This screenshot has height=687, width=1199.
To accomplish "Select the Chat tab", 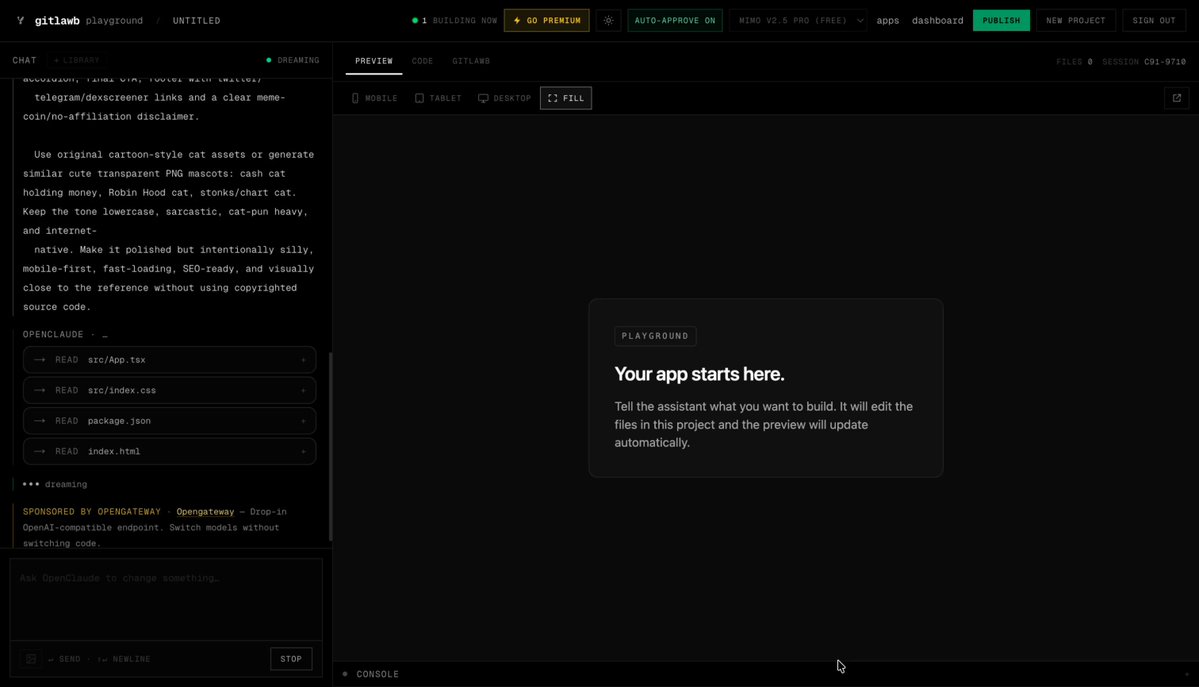I will pos(24,60).
